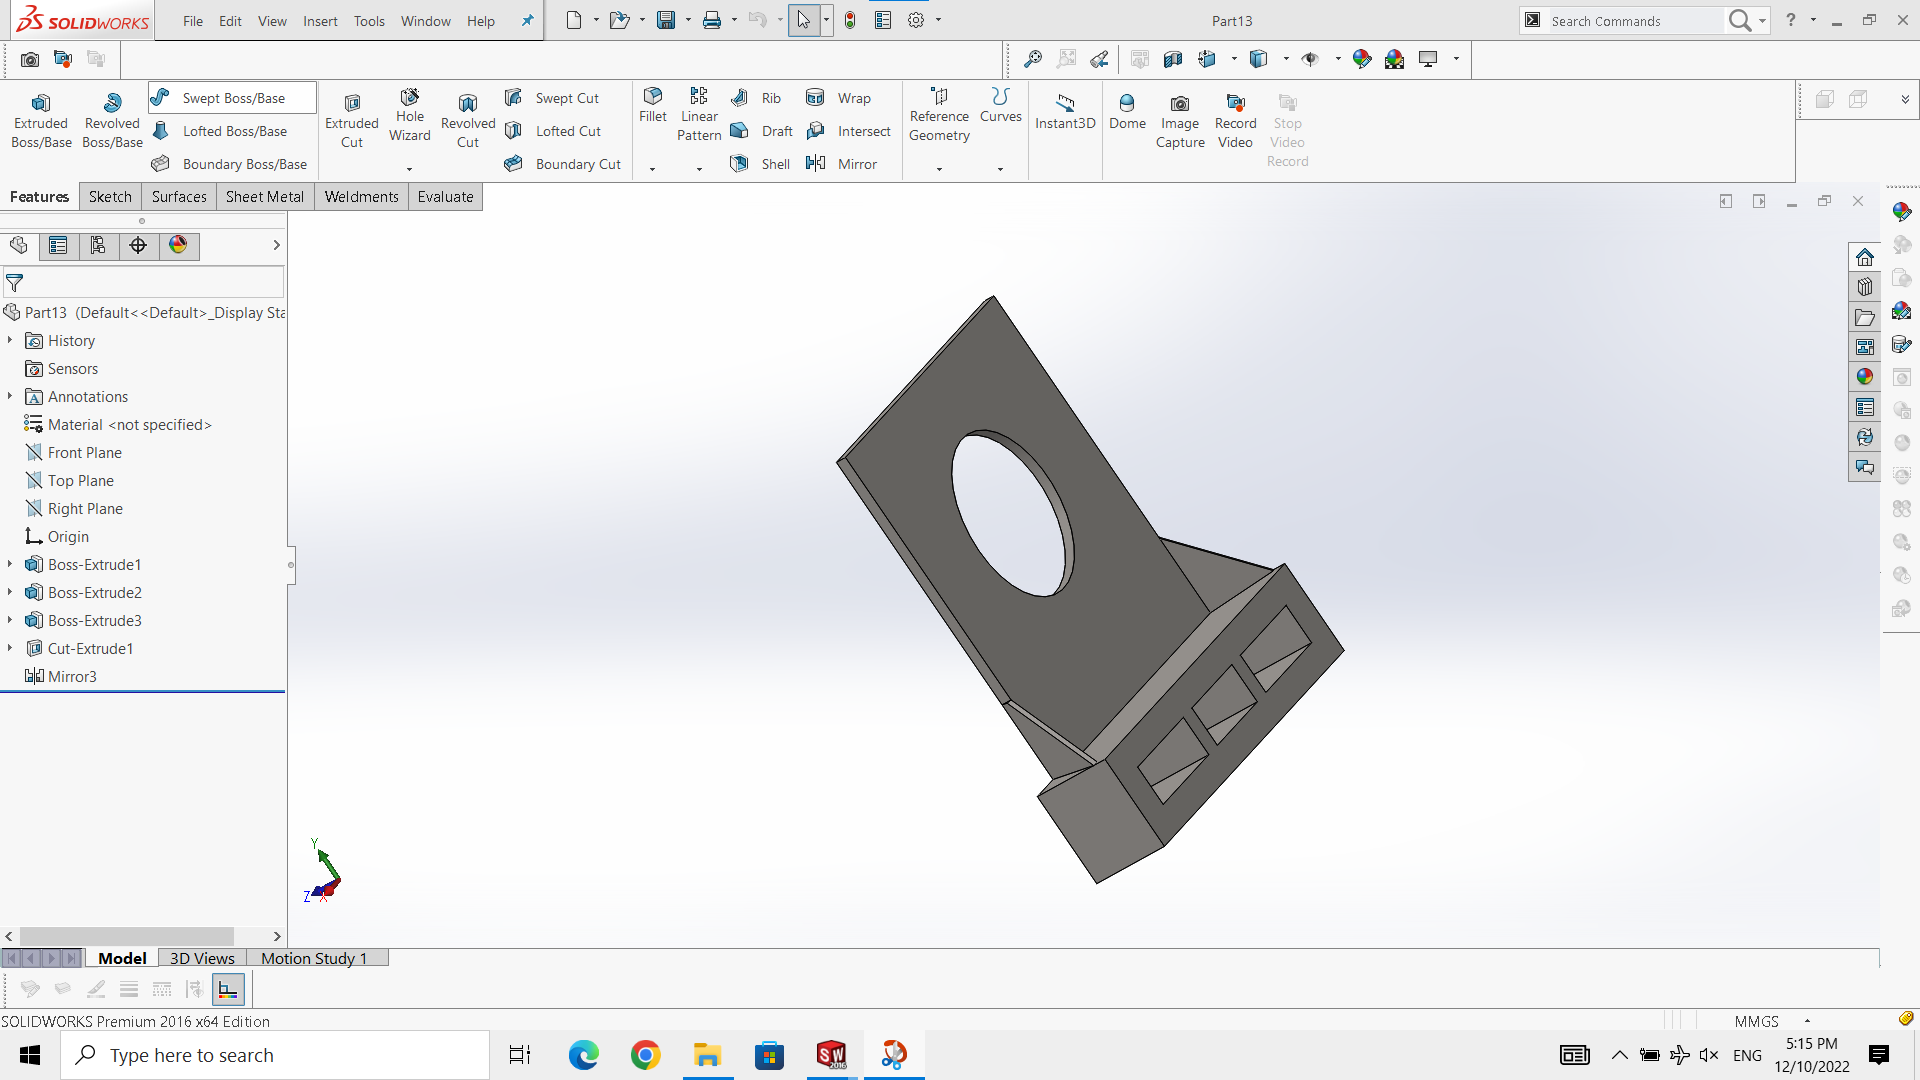Expand the Boss-Extrude2 feature
1920x1080 pixels.
[10, 593]
